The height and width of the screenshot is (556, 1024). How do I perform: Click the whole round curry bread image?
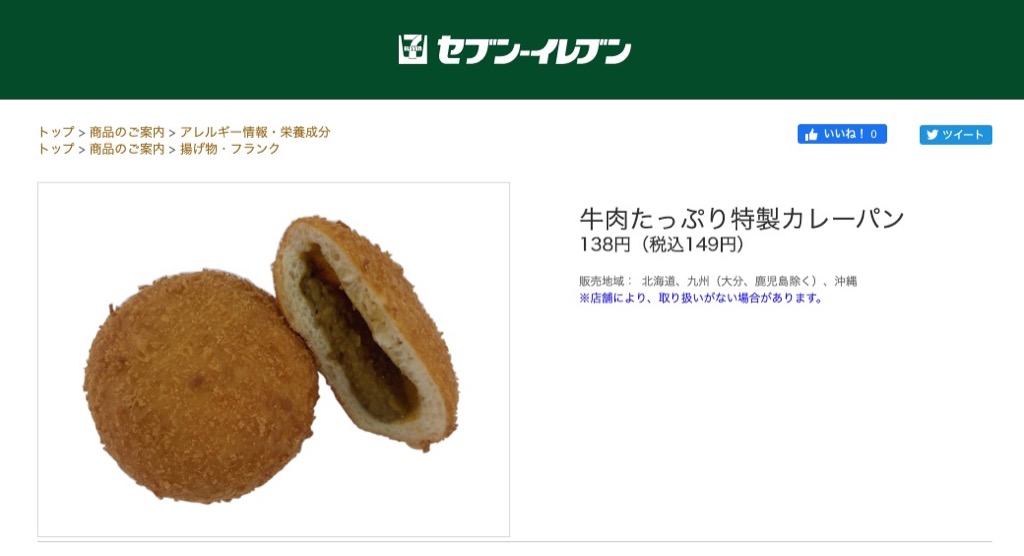click(x=201, y=385)
